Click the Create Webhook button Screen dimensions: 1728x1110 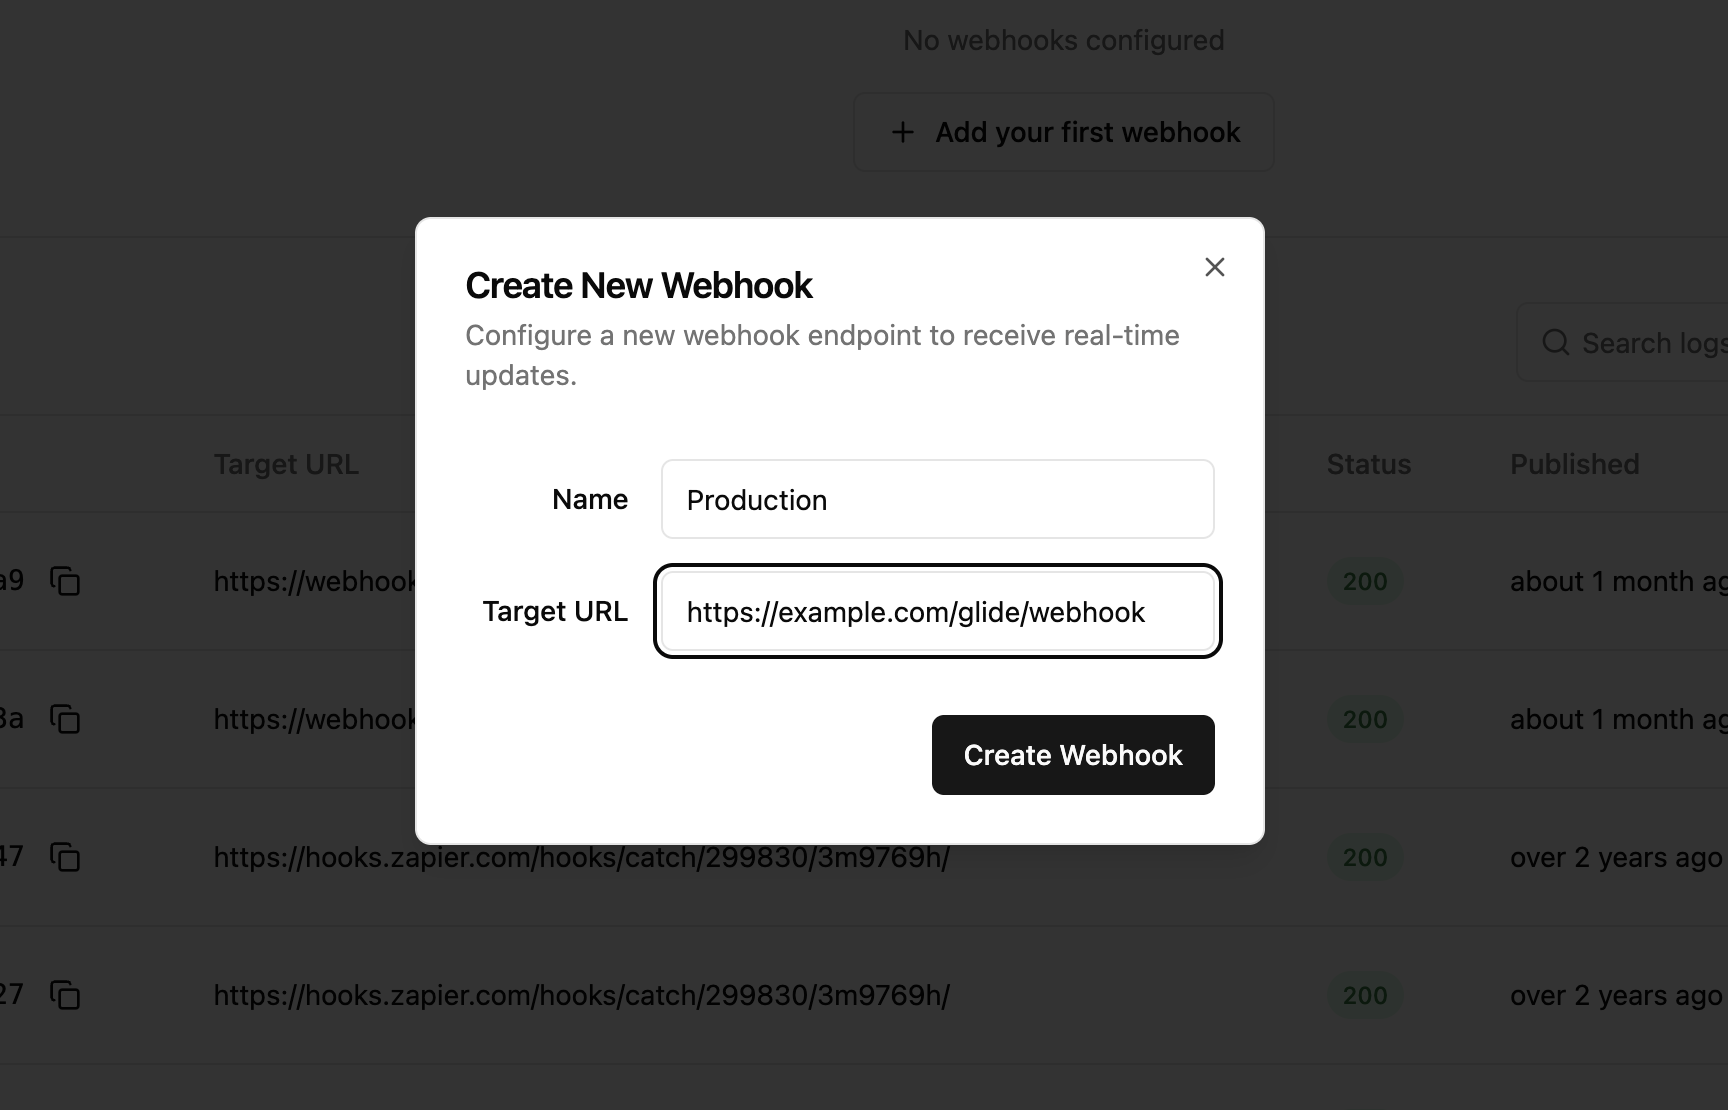coord(1073,755)
